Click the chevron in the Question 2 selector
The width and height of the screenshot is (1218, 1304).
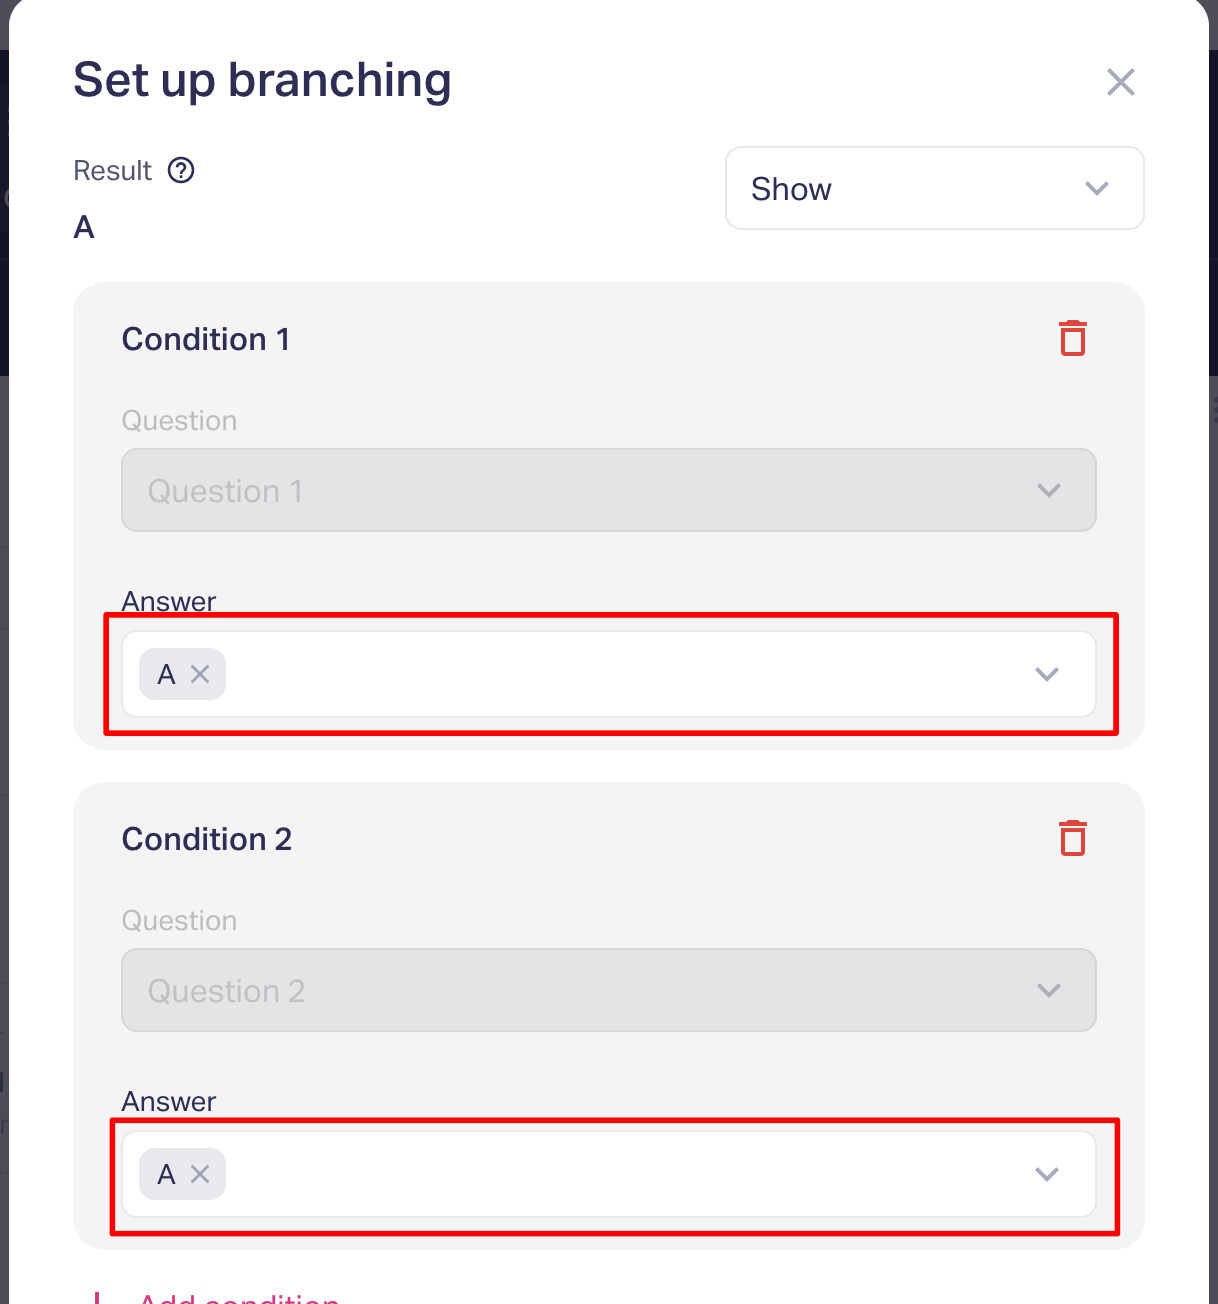click(1048, 990)
